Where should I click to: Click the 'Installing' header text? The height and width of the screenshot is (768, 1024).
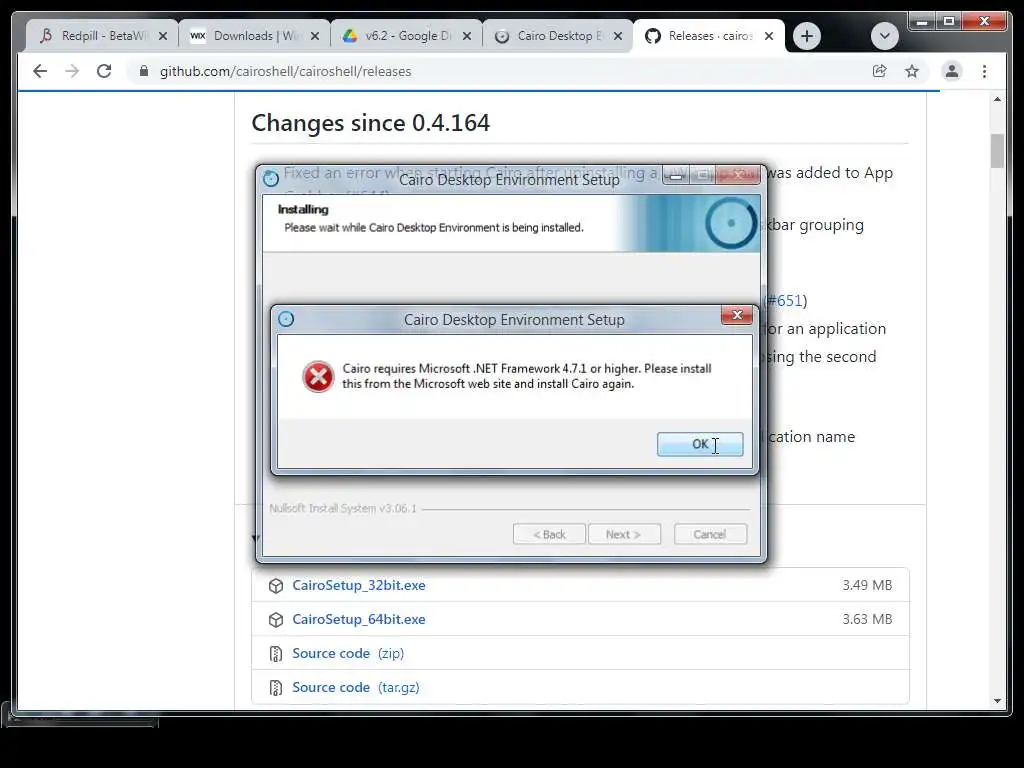pyautogui.click(x=303, y=210)
